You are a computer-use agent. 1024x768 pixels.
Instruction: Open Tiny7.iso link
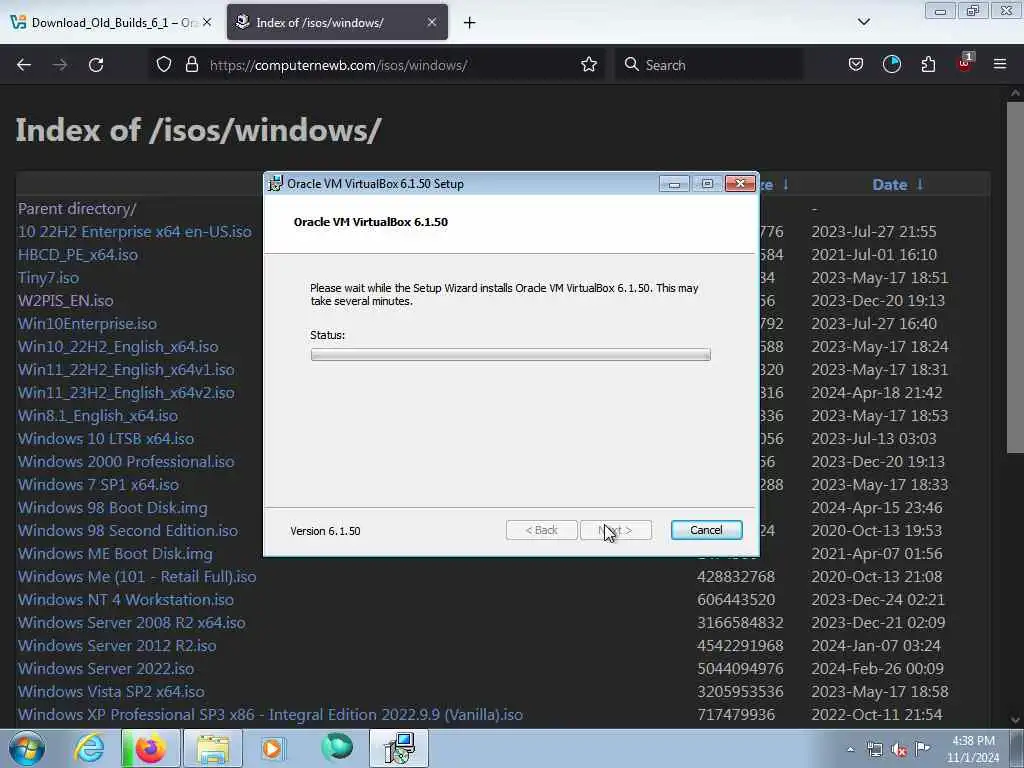pyautogui.click(x=48, y=278)
